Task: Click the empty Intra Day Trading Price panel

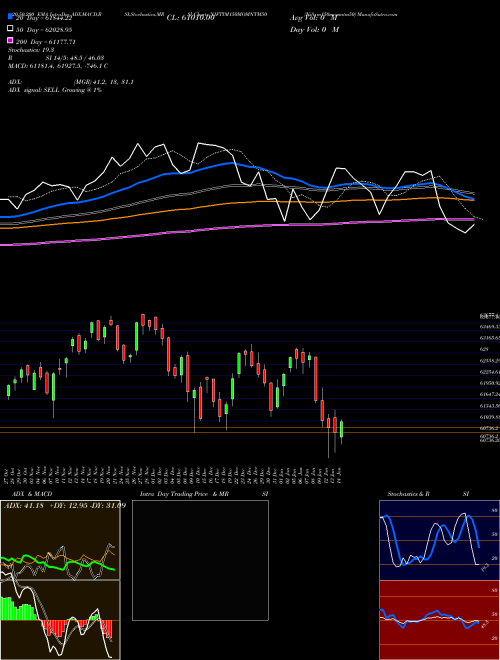Action: pos(200,560)
